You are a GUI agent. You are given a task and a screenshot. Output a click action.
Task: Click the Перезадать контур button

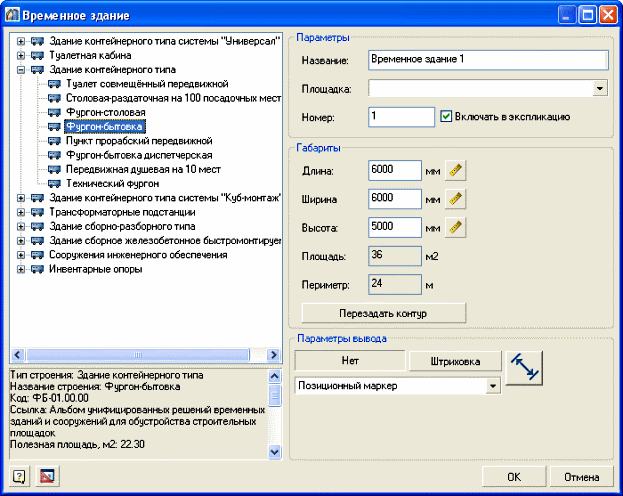(384, 313)
